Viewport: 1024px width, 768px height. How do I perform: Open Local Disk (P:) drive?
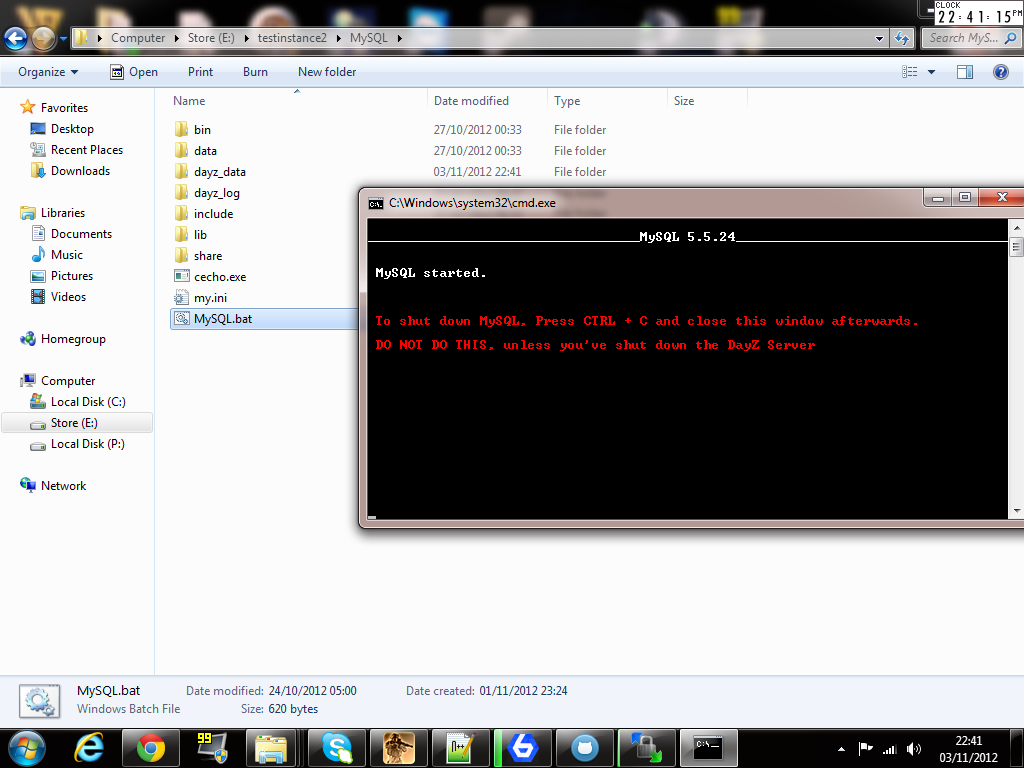(x=88, y=443)
